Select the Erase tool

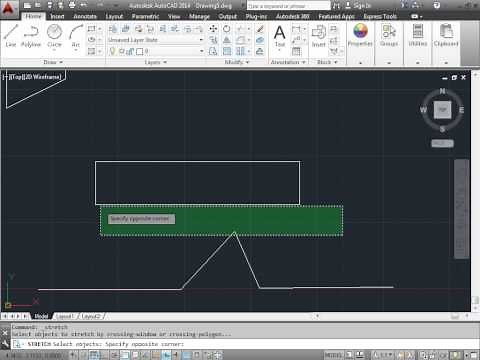coord(260,29)
